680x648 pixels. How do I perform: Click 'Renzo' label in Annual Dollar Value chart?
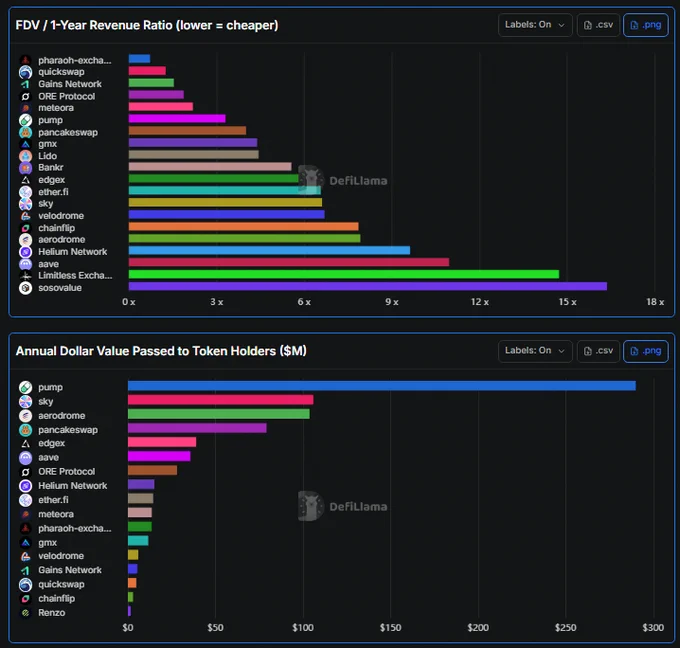pos(52,613)
